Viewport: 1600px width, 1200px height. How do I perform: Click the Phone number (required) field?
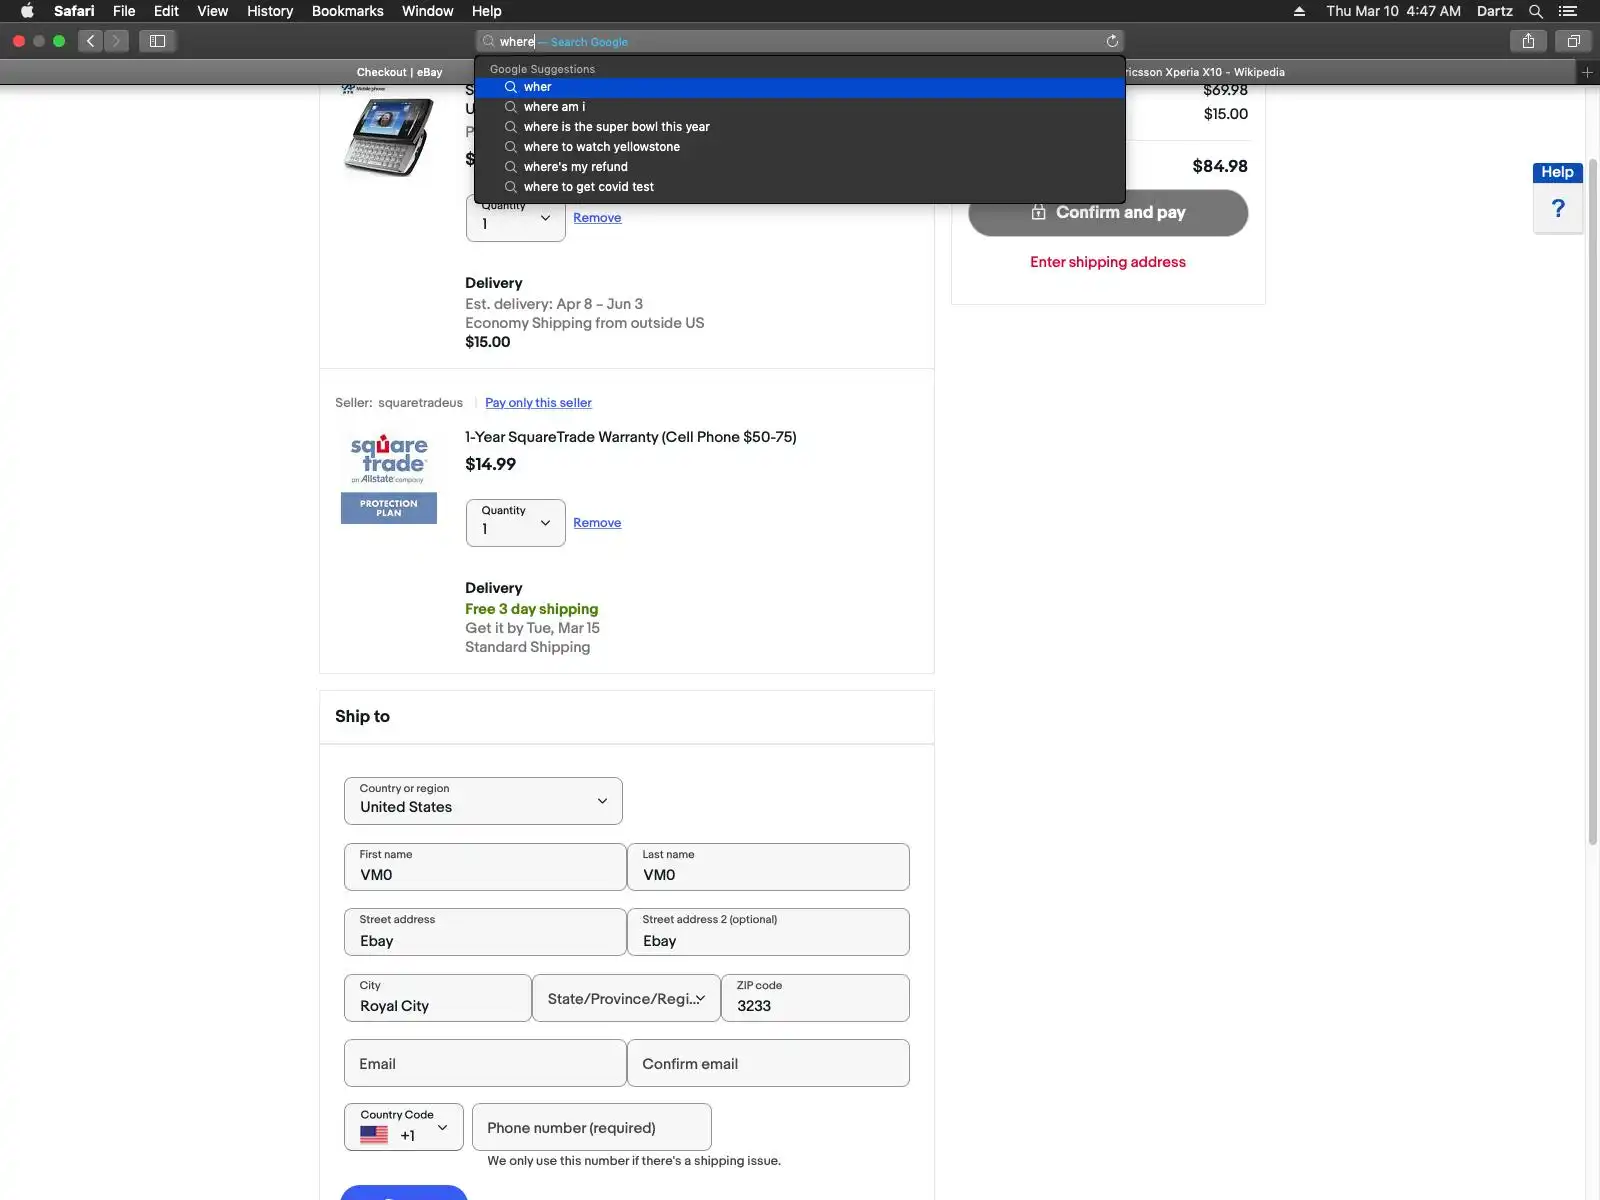point(591,1127)
